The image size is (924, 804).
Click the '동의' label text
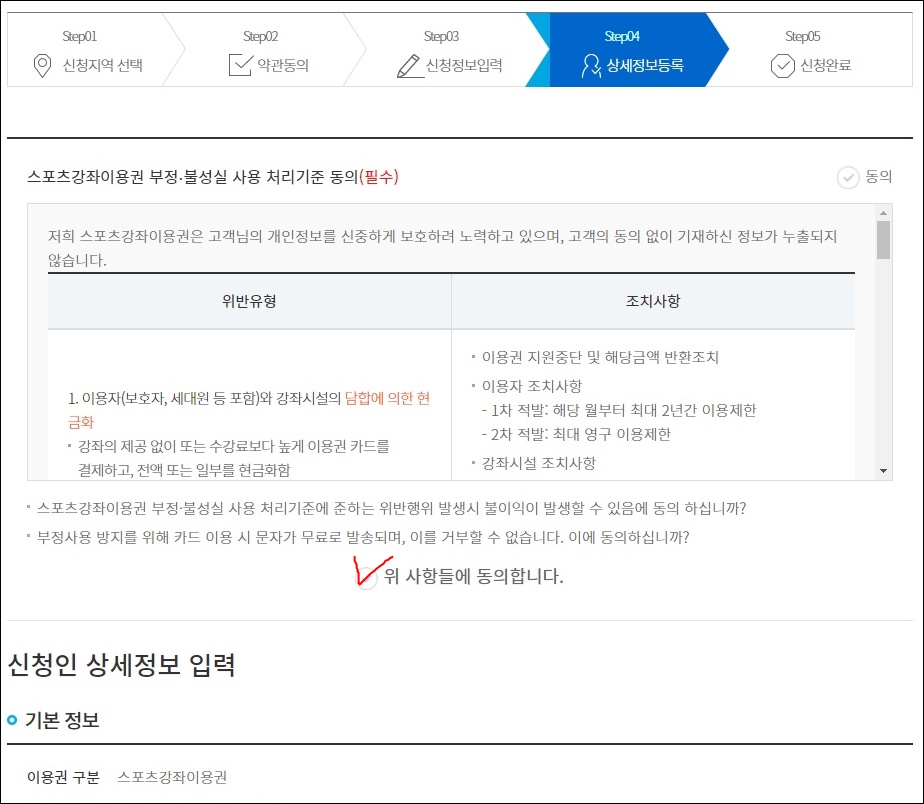(x=878, y=176)
